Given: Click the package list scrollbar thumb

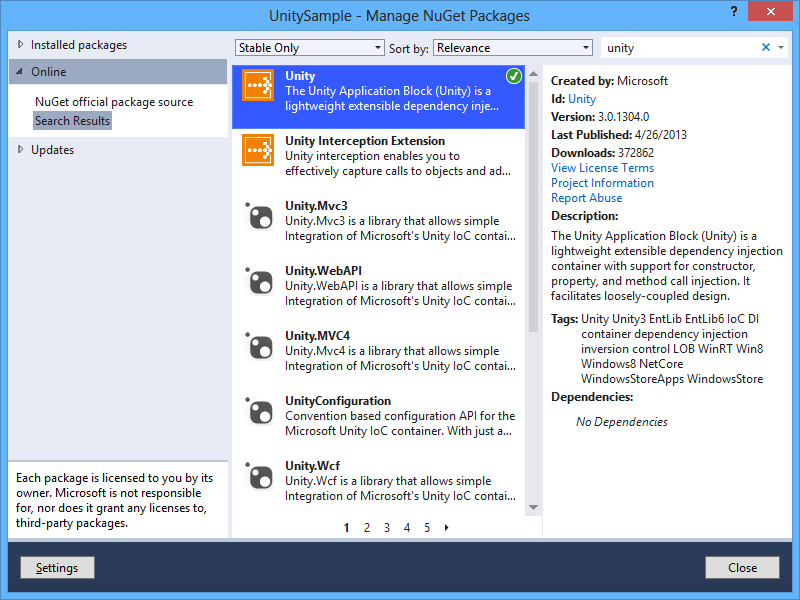Looking at the screenshot, I should (534, 207).
